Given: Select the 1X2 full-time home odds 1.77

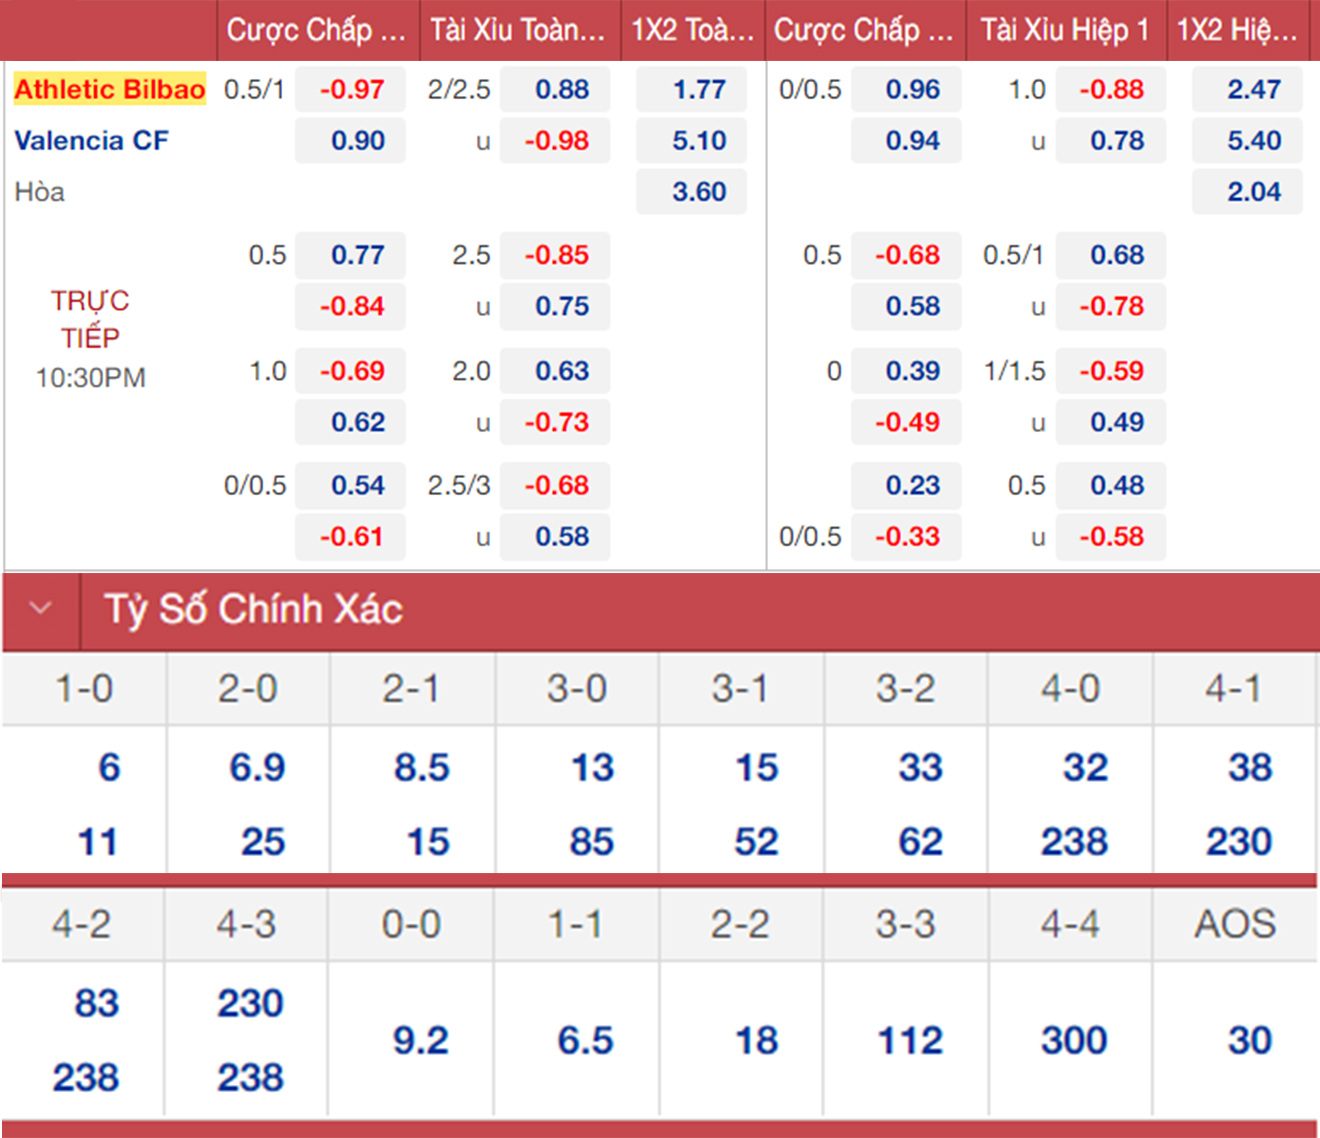Looking at the screenshot, I should click(691, 89).
